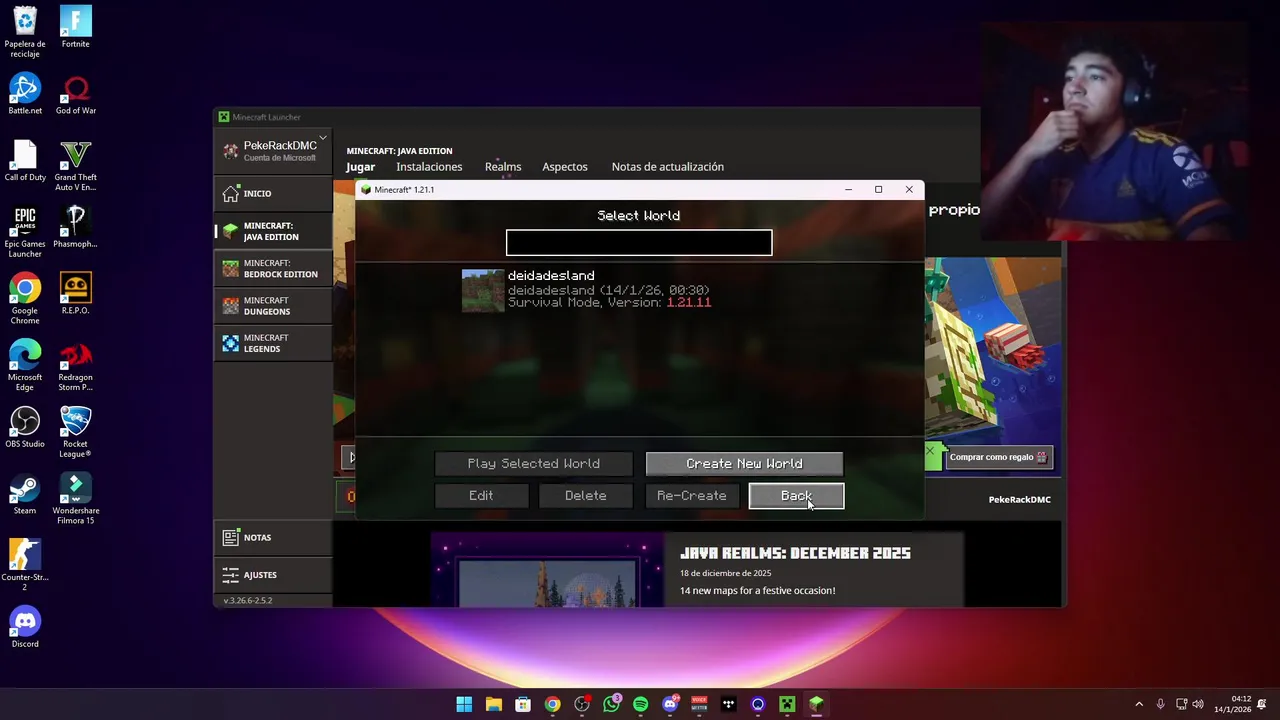This screenshot has height=720, width=1280.
Task: Select the Counter-Strike 2 desktop icon
Action: coord(25,565)
